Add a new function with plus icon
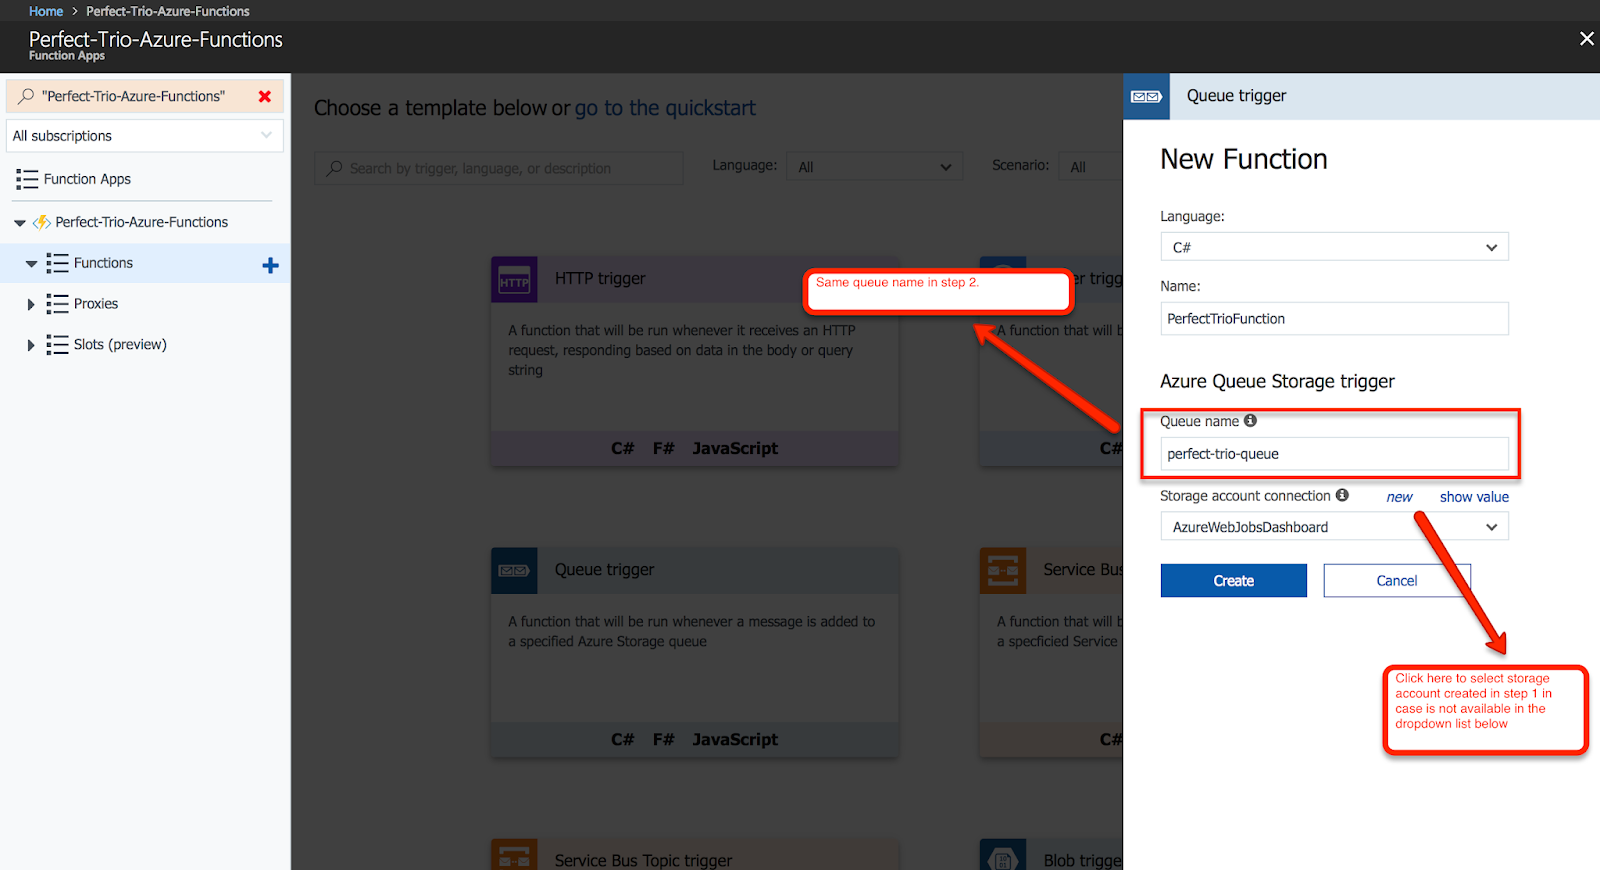The image size is (1600, 870). click(270, 265)
